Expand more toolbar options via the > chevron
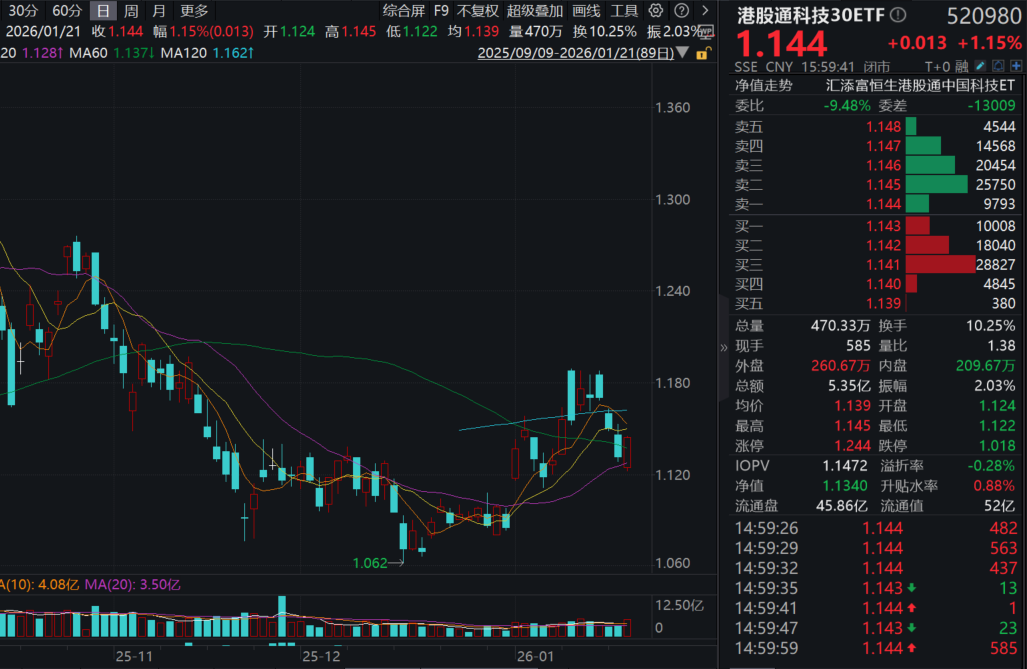The height and width of the screenshot is (669, 1027). coord(705,12)
